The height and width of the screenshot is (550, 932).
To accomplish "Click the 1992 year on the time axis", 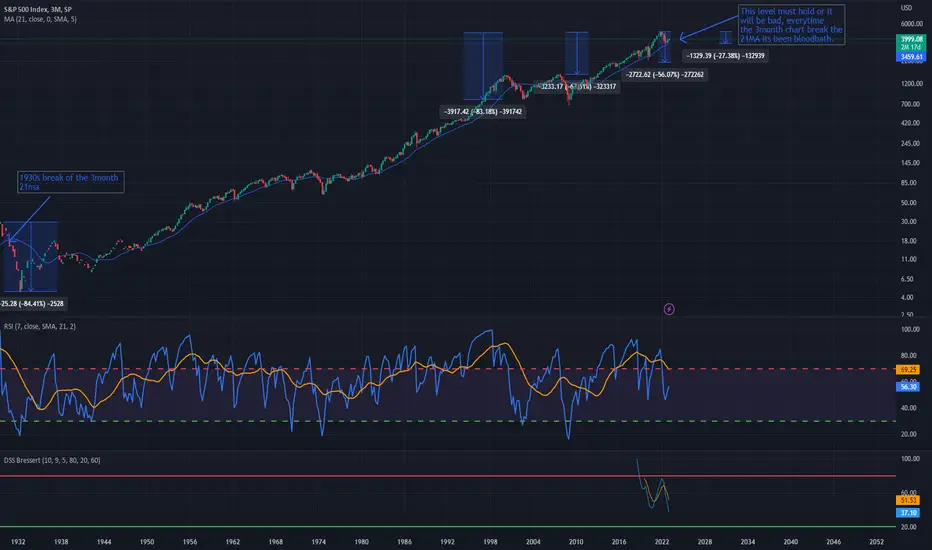I will click(x=447, y=542).
